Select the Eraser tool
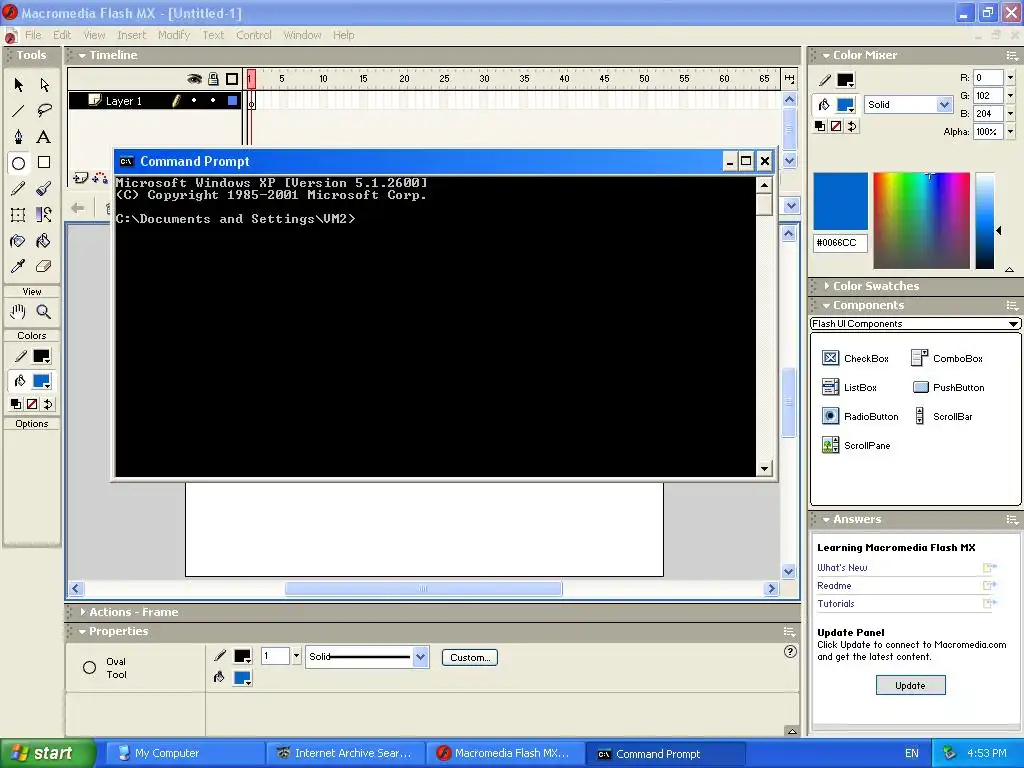Viewport: 1024px width, 768px height. pos(44,266)
